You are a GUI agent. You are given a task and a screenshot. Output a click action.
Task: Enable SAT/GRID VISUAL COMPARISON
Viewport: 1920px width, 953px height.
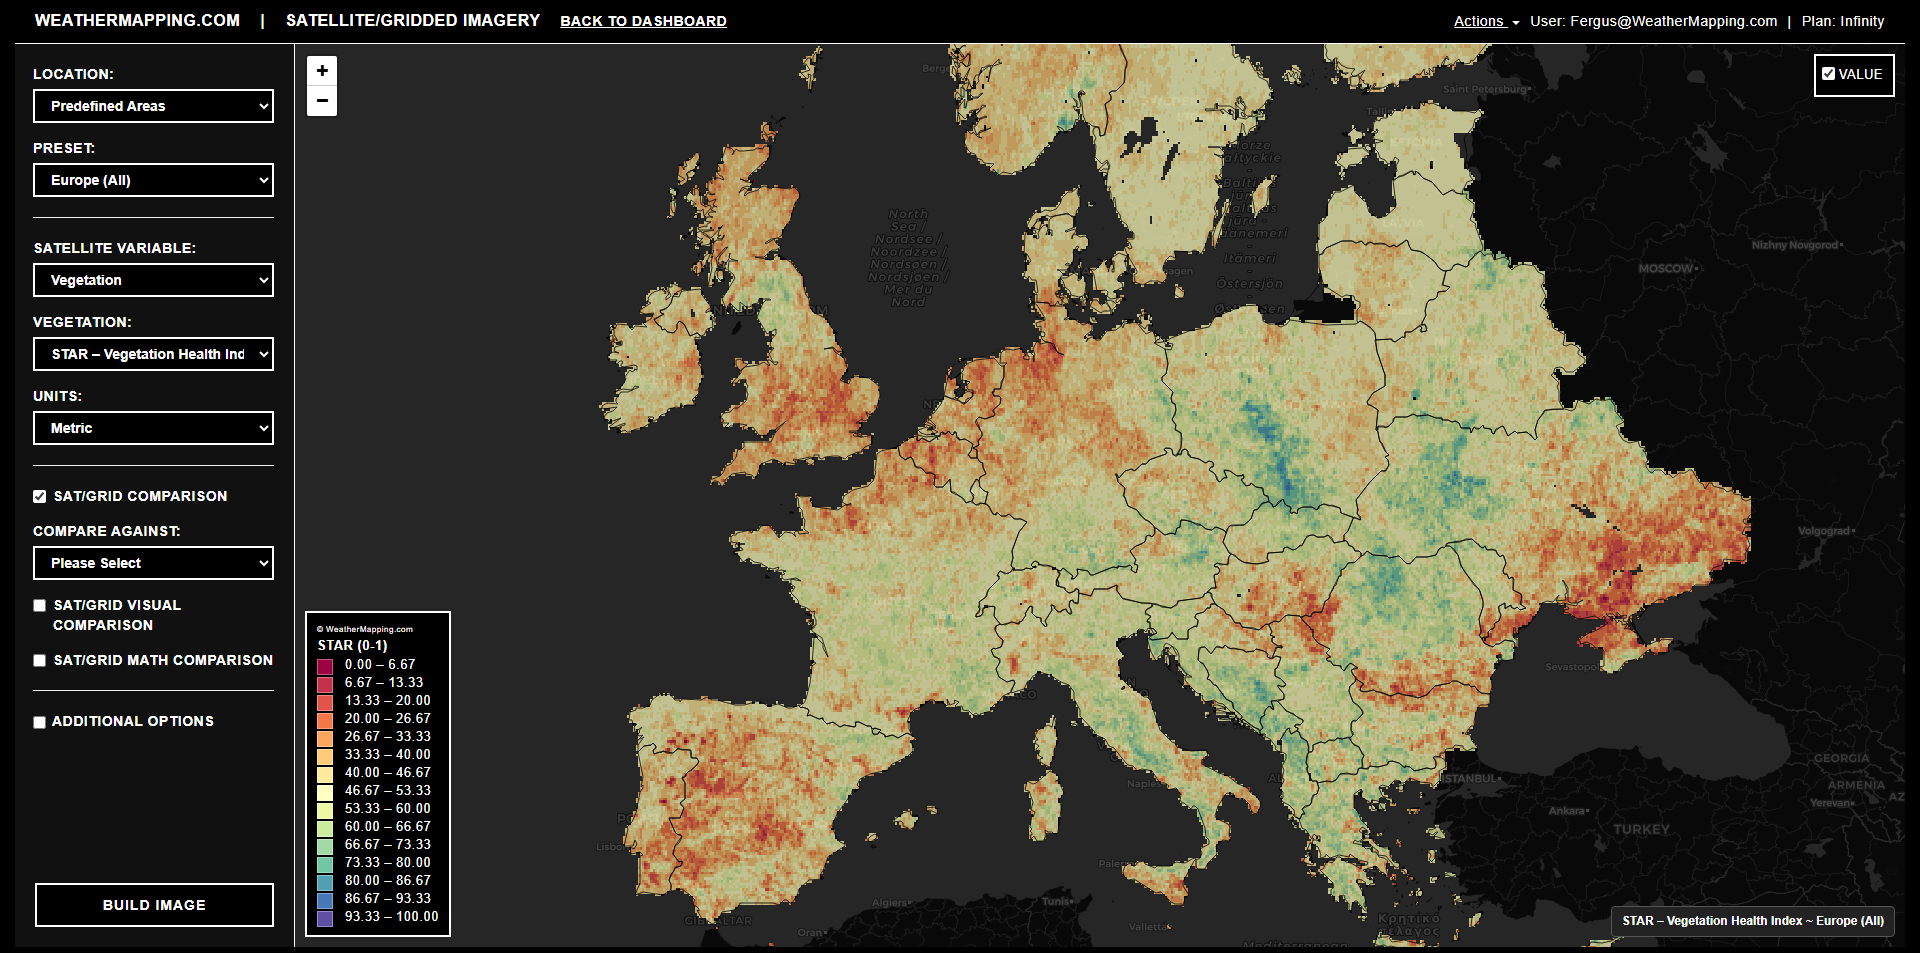point(40,605)
